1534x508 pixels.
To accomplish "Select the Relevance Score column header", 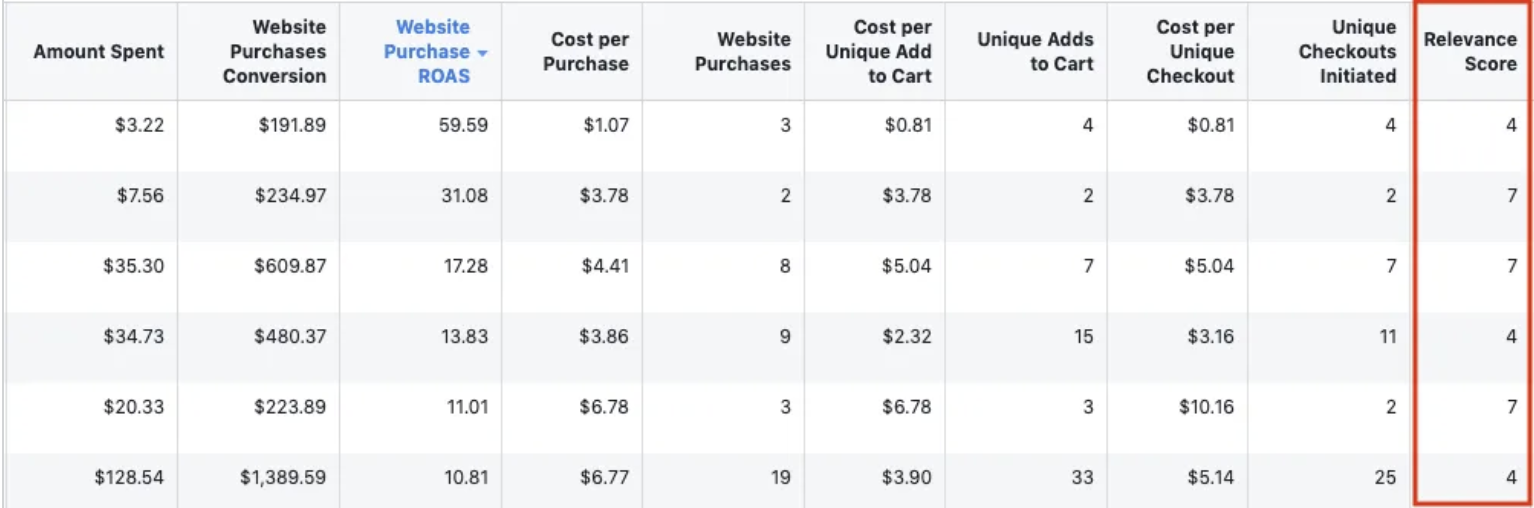I will tap(1470, 52).
